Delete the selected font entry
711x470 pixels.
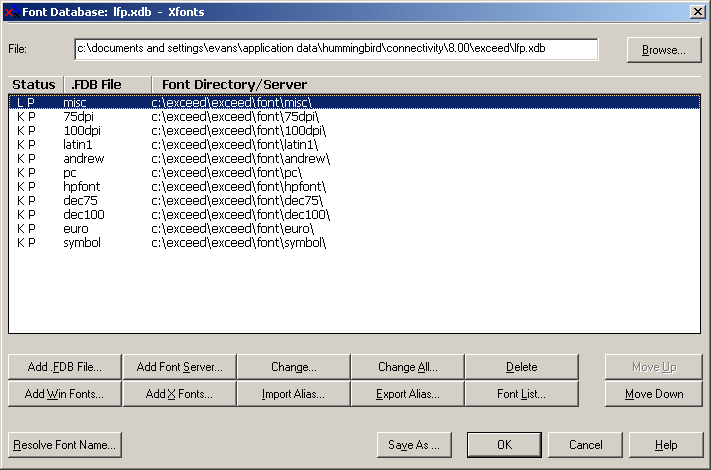521,367
